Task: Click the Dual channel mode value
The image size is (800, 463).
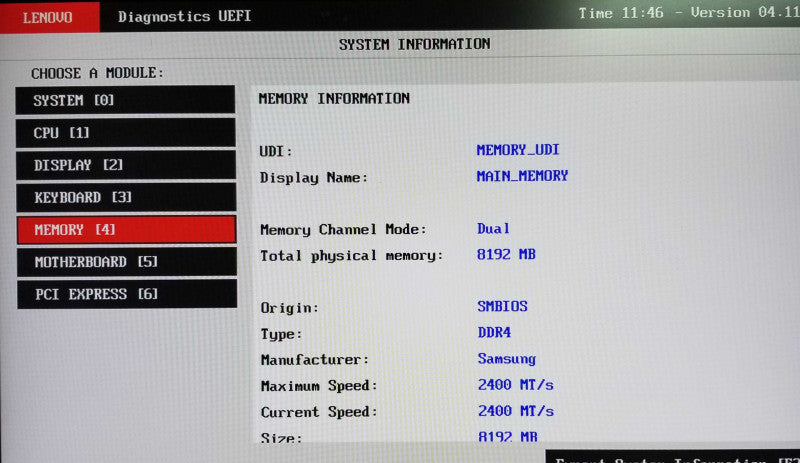Action: pyautogui.click(x=493, y=229)
